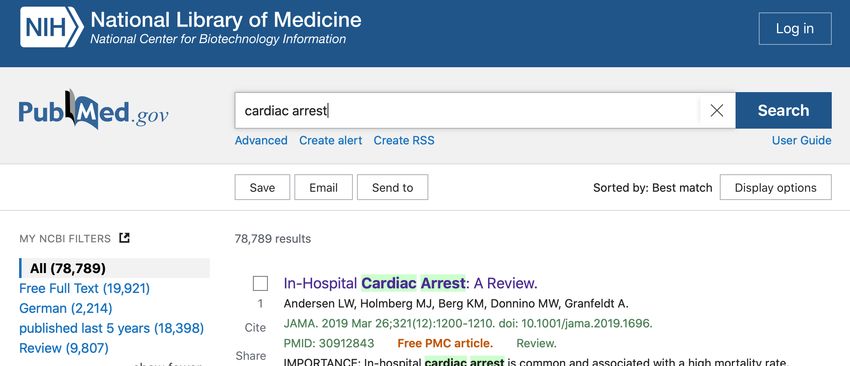Image resolution: width=850 pixels, height=366 pixels.
Task: Open the Send to menu
Action: (x=392, y=188)
